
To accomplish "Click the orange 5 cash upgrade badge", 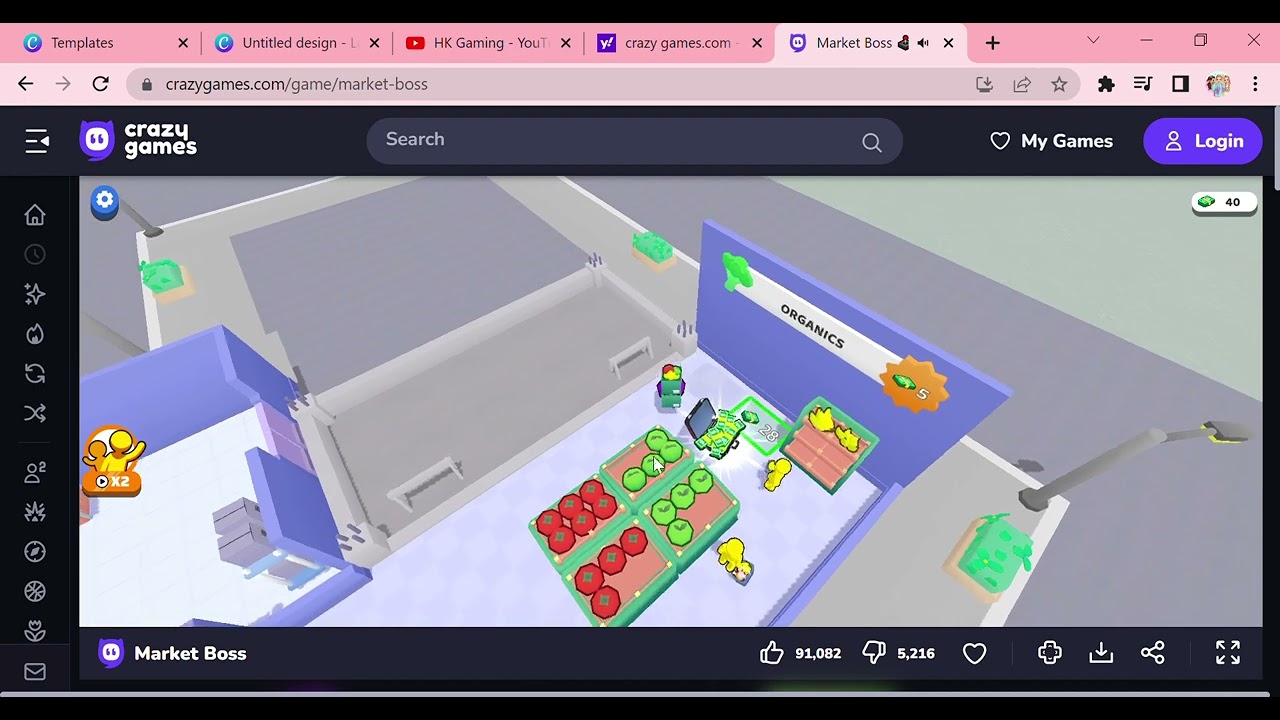I will [913, 385].
